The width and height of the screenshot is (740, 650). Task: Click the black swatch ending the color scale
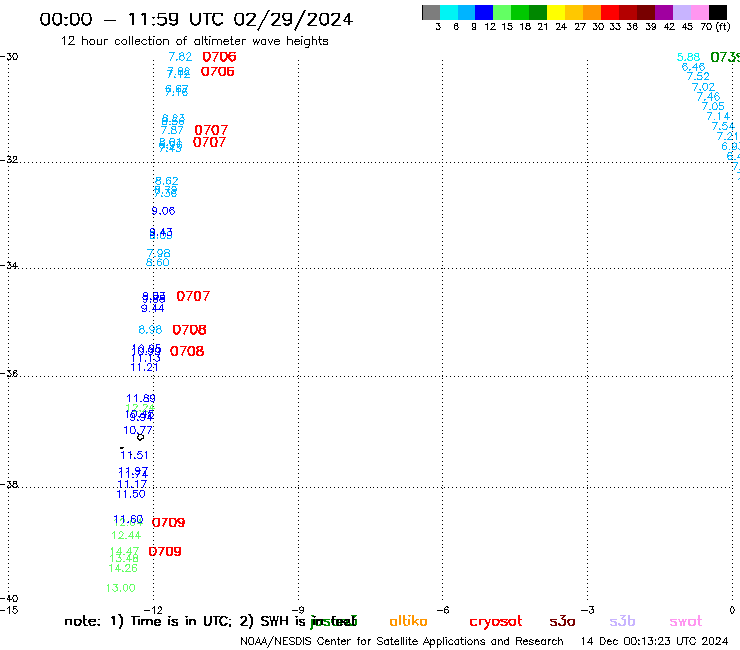point(718,13)
